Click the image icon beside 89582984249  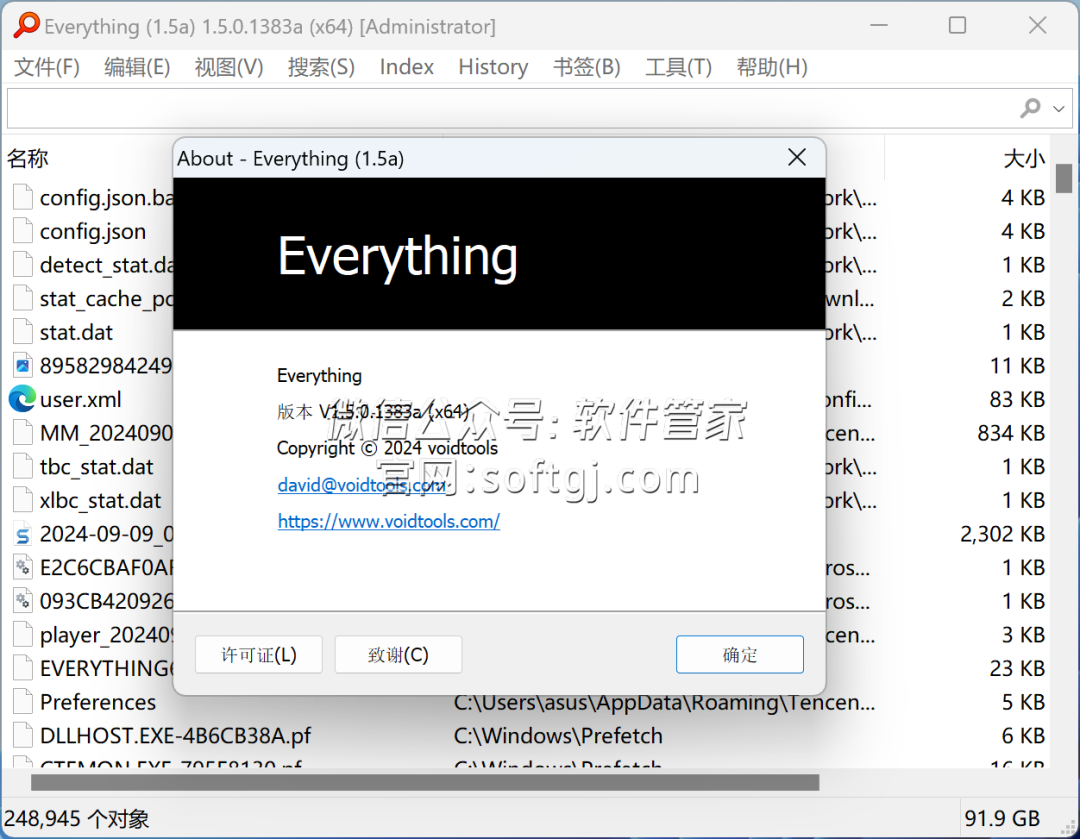click(23, 366)
